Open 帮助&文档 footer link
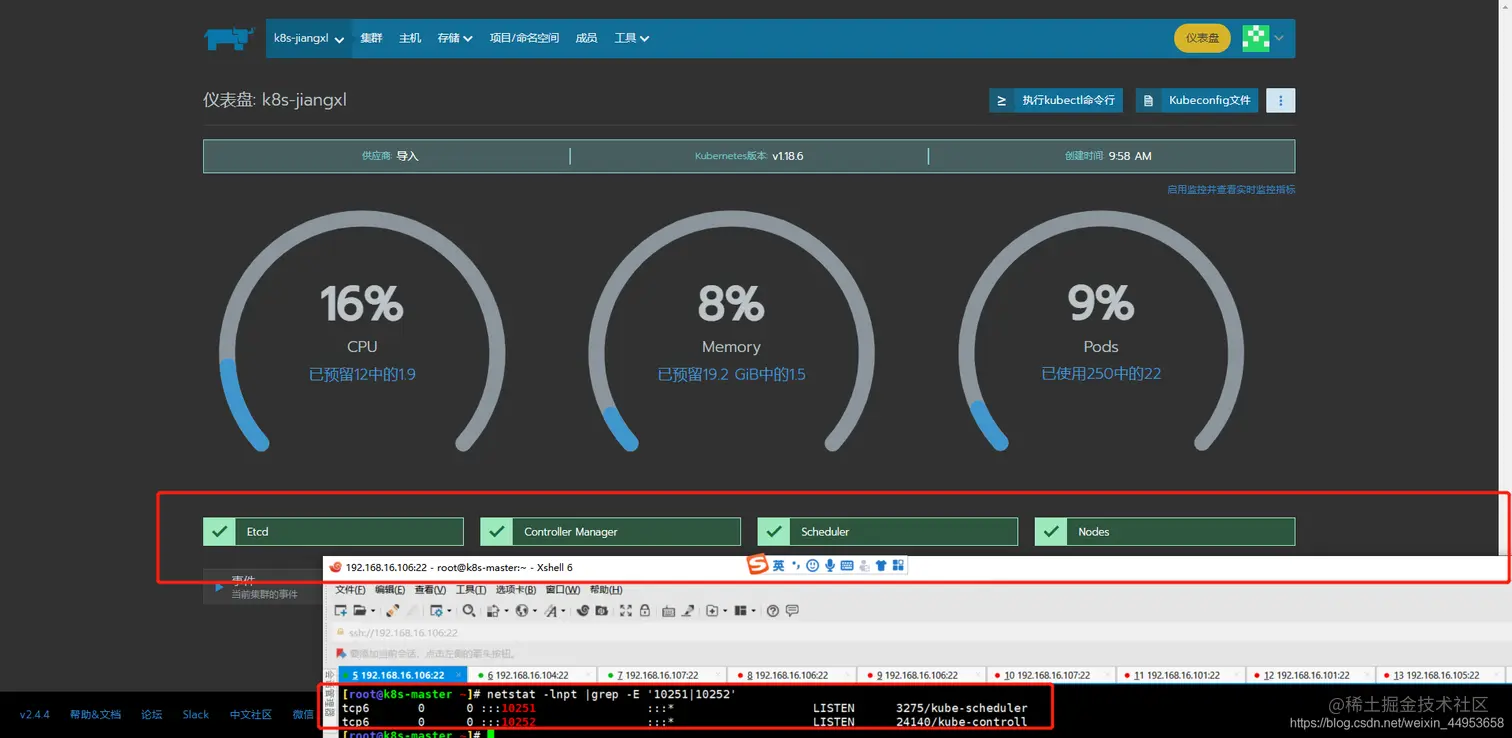This screenshot has height=738, width=1512. 95,714
